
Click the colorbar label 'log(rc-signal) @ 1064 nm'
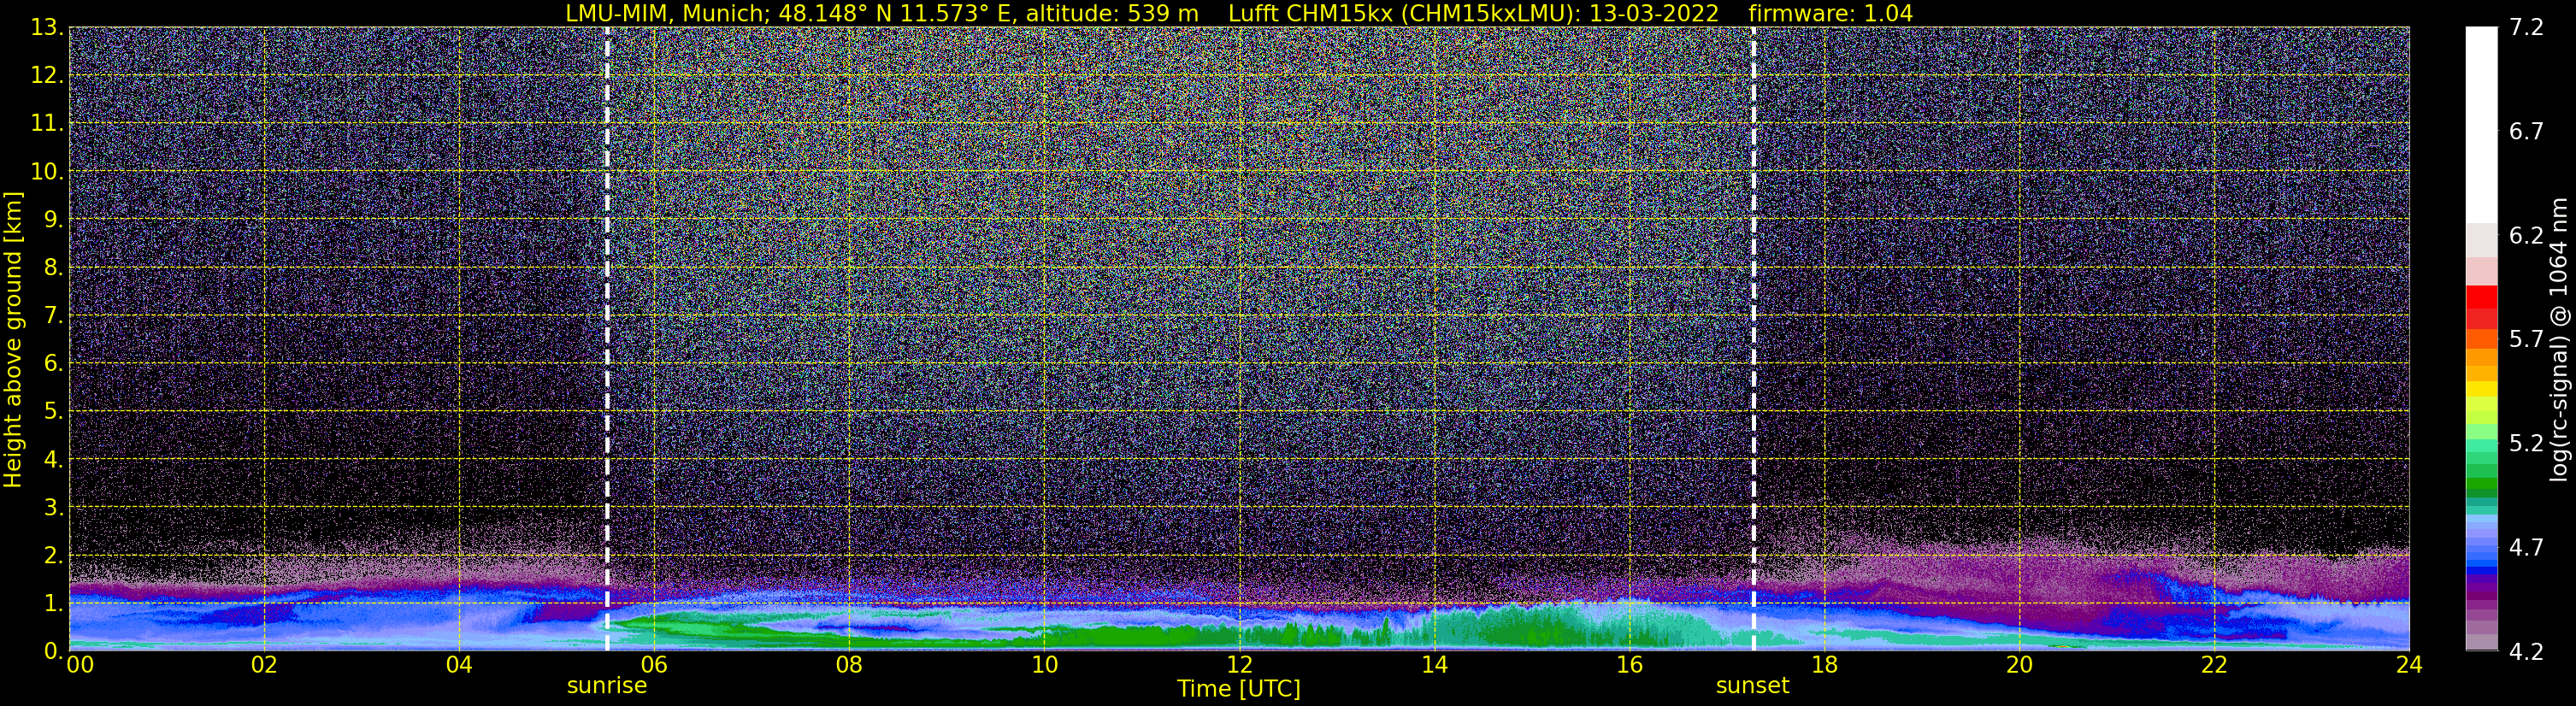pos(2558,339)
